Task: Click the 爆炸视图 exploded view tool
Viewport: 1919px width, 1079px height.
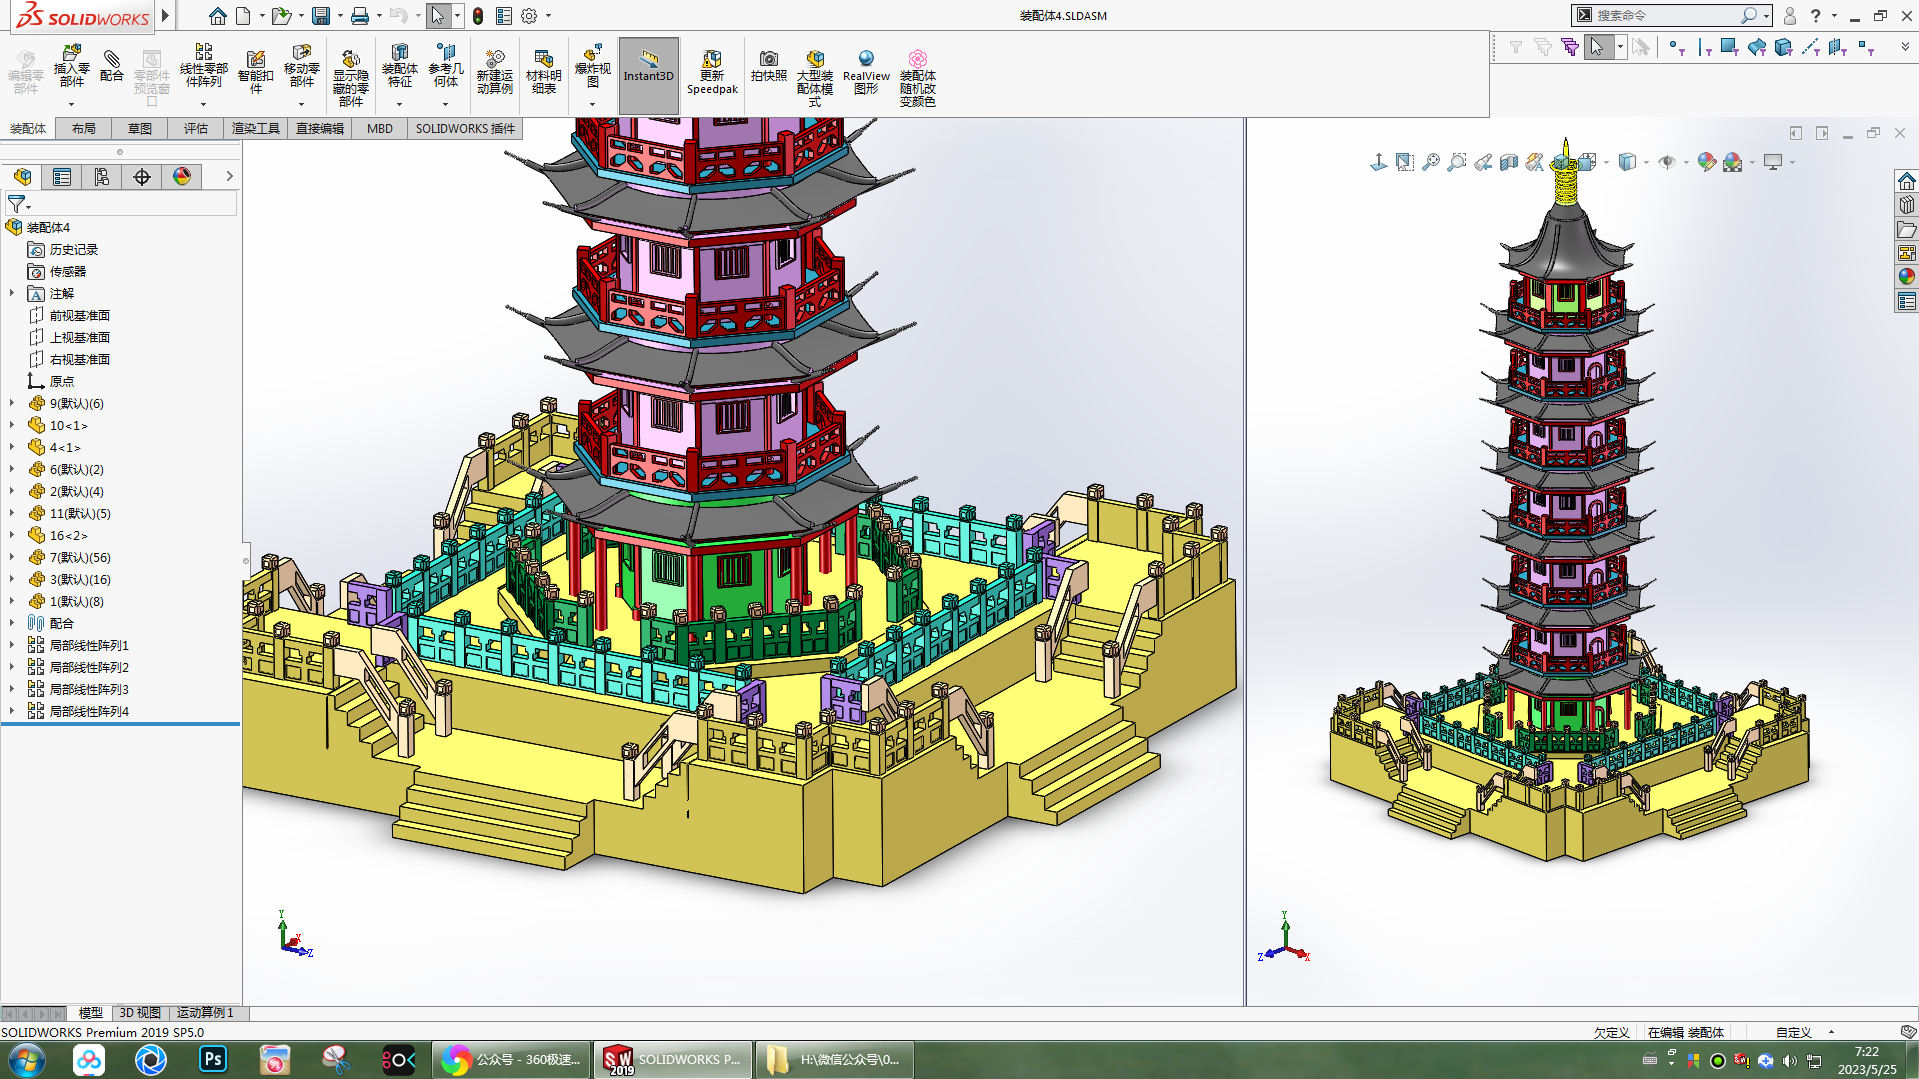Action: (592, 66)
